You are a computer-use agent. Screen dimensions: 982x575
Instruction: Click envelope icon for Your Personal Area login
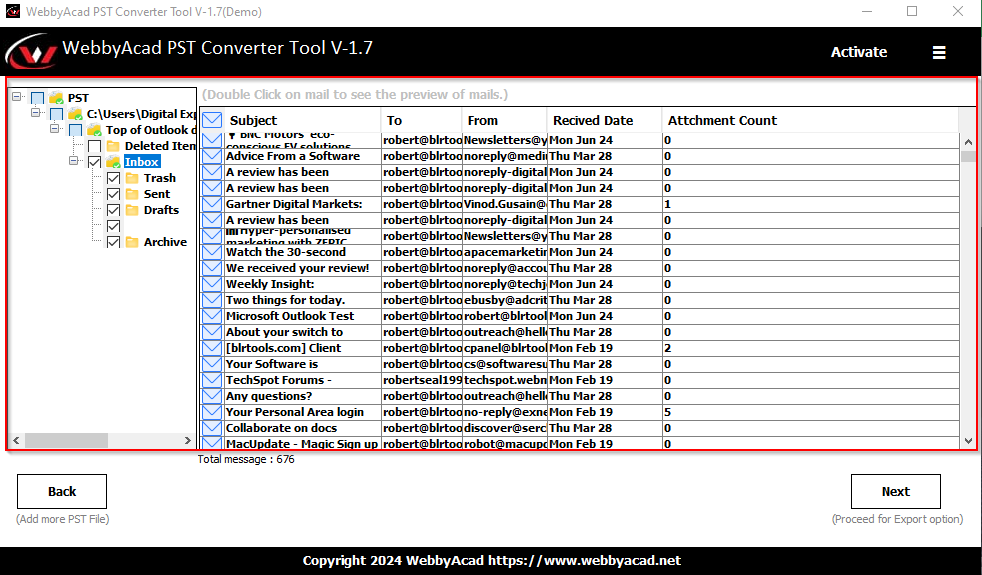(212, 412)
